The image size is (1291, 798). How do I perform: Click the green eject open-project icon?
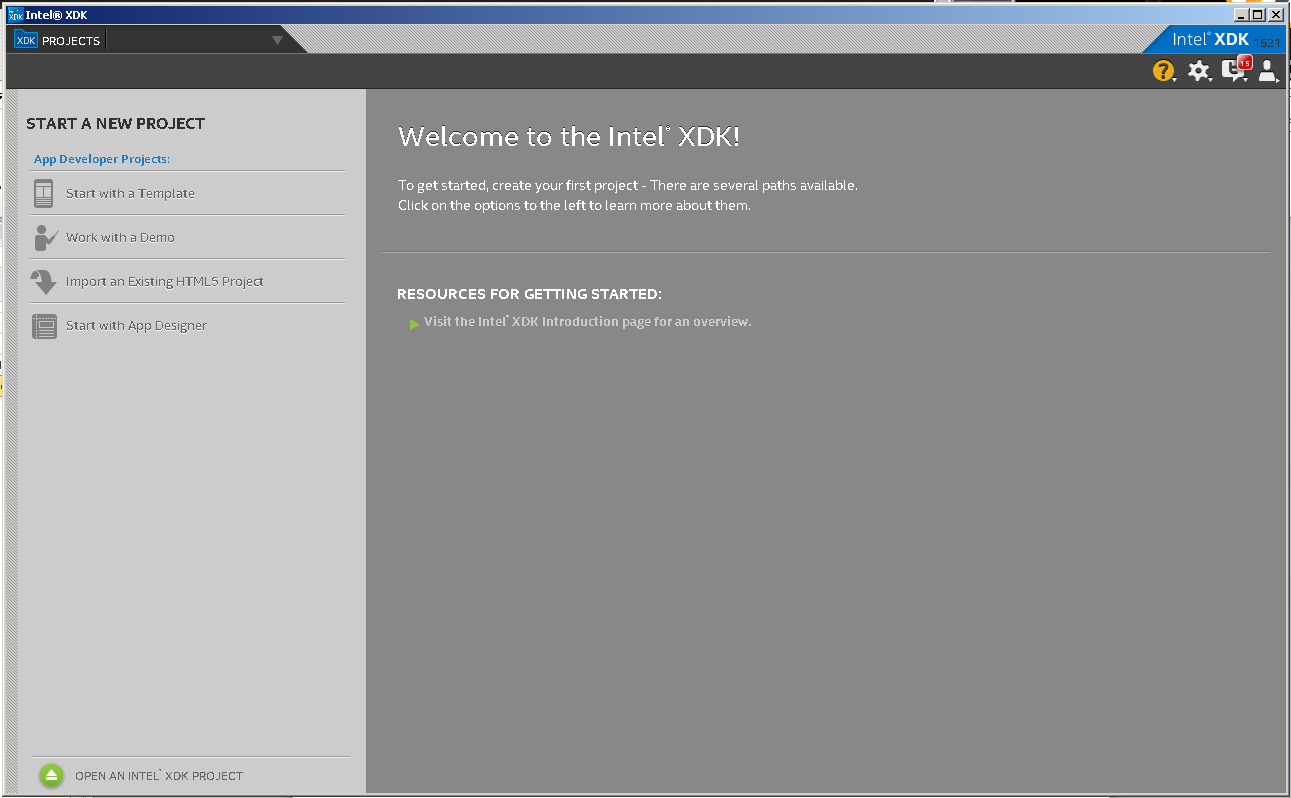tap(52, 776)
